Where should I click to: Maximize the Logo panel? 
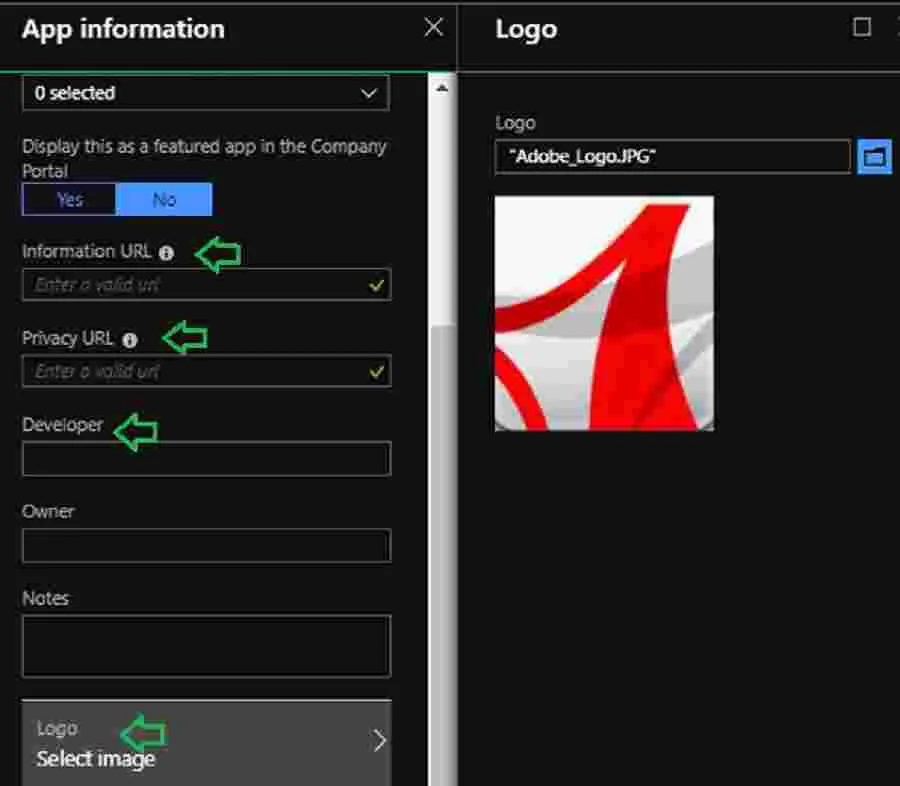coord(861,28)
